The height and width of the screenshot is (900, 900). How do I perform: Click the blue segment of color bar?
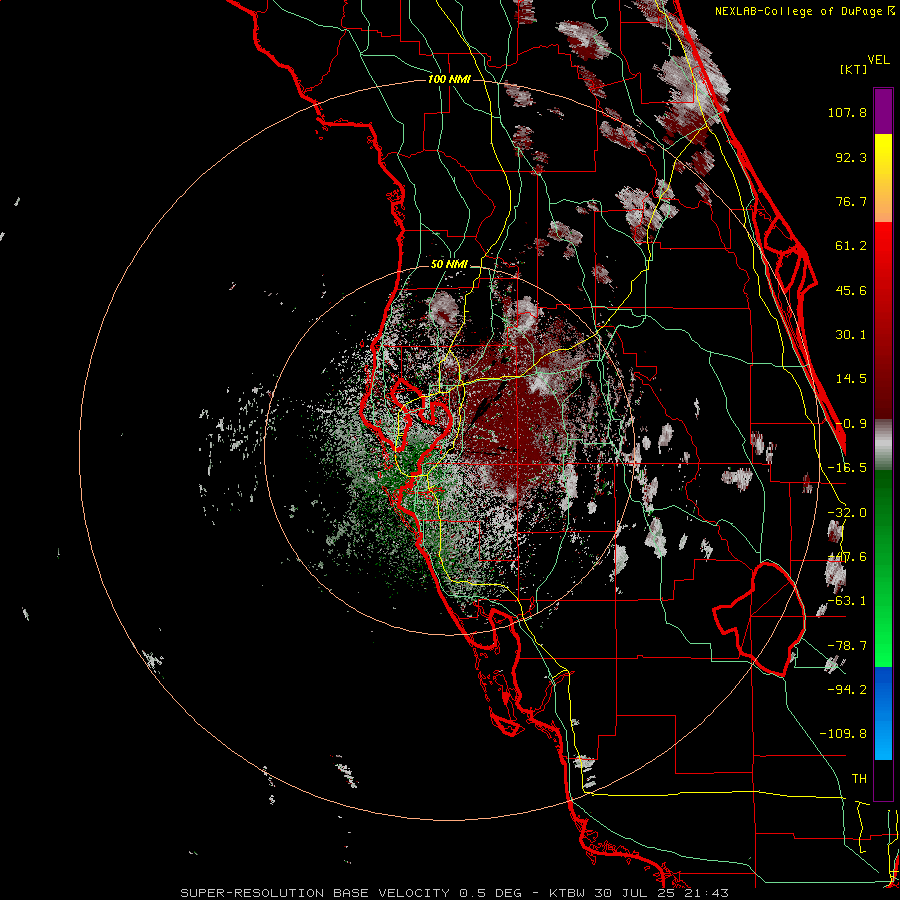[x=883, y=713]
